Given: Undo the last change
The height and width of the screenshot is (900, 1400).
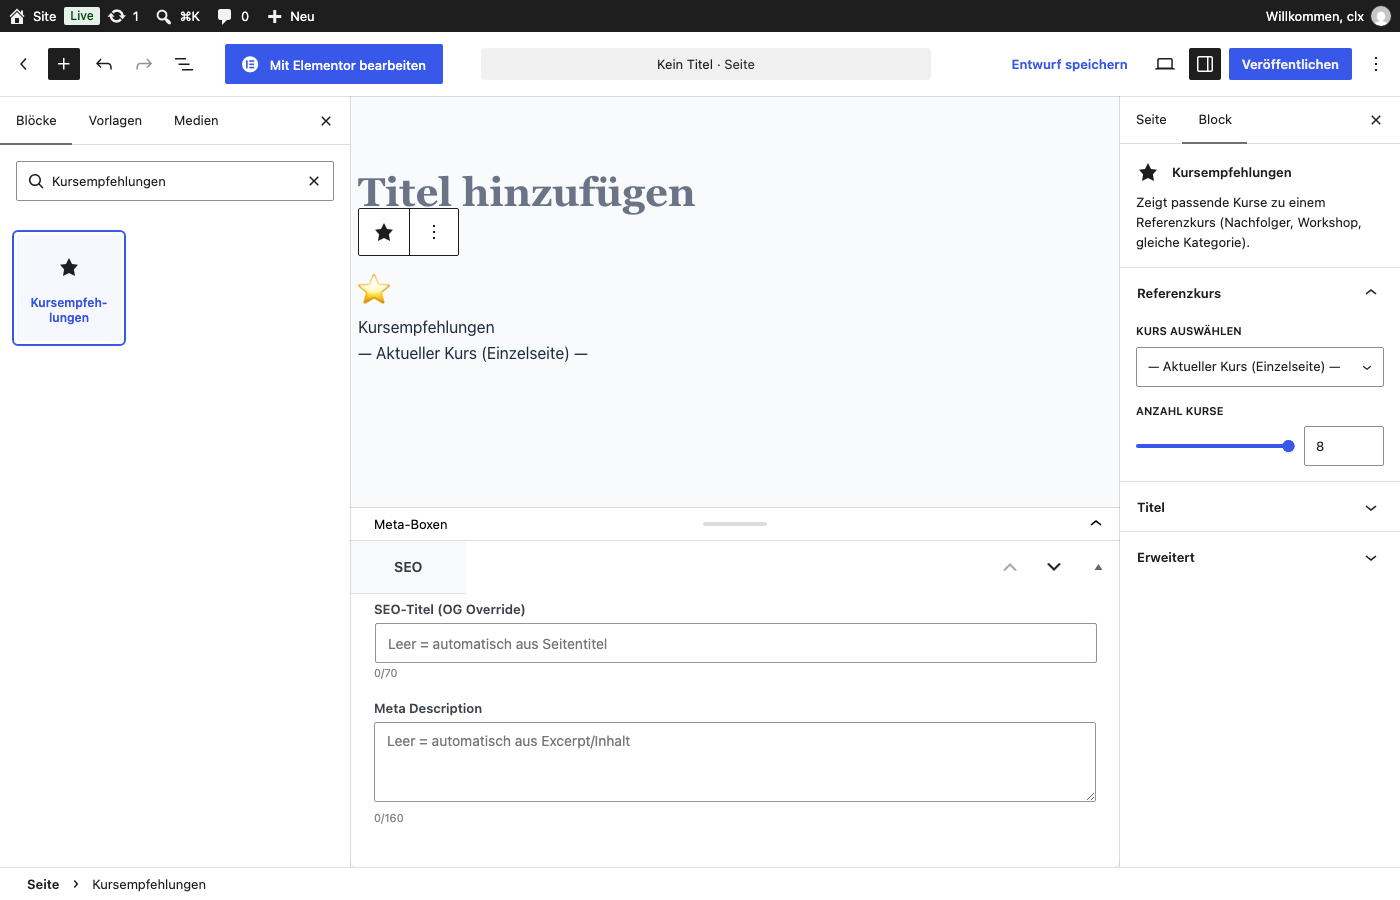Looking at the screenshot, I should point(104,64).
